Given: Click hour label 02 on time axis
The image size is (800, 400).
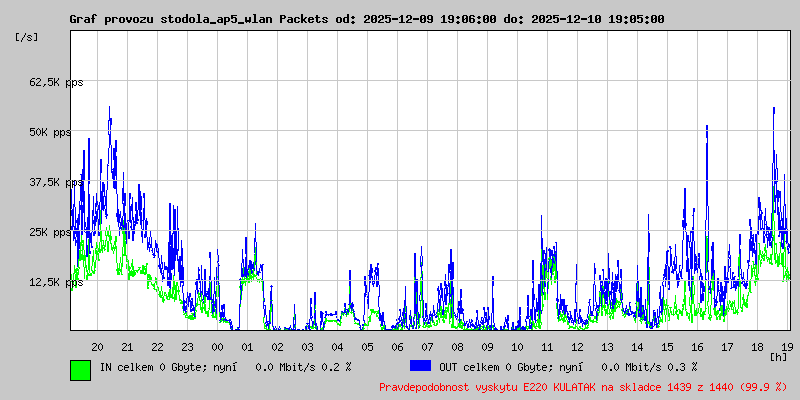Looking at the screenshot, I should [x=277, y=347].
